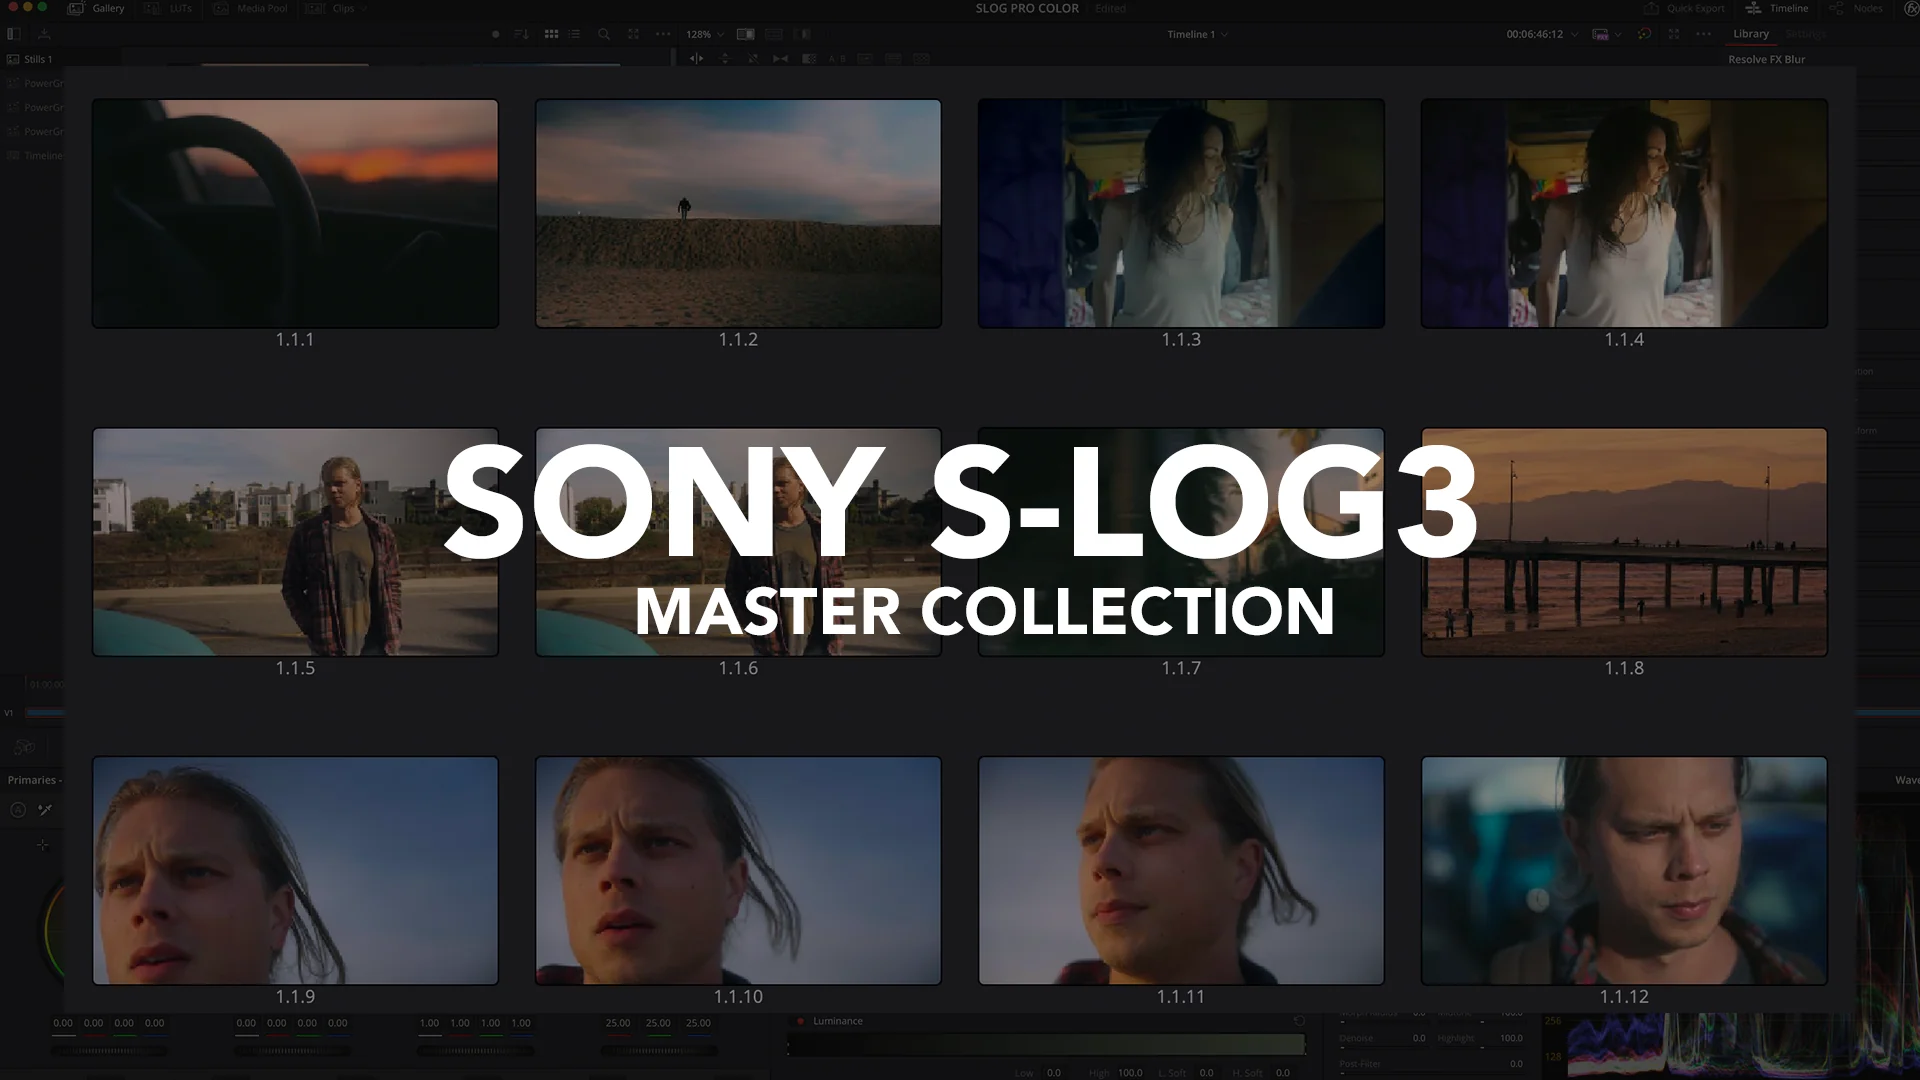Toggle the Luminance qualifier dot
The height and width of the screenshot is (1080, 1920).
coord(800,1021)
